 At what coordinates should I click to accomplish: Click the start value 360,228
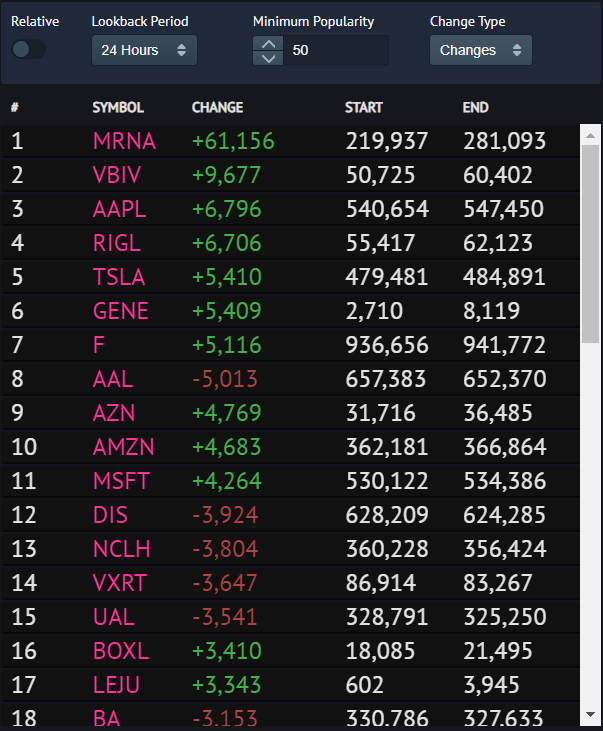point(387,550)
